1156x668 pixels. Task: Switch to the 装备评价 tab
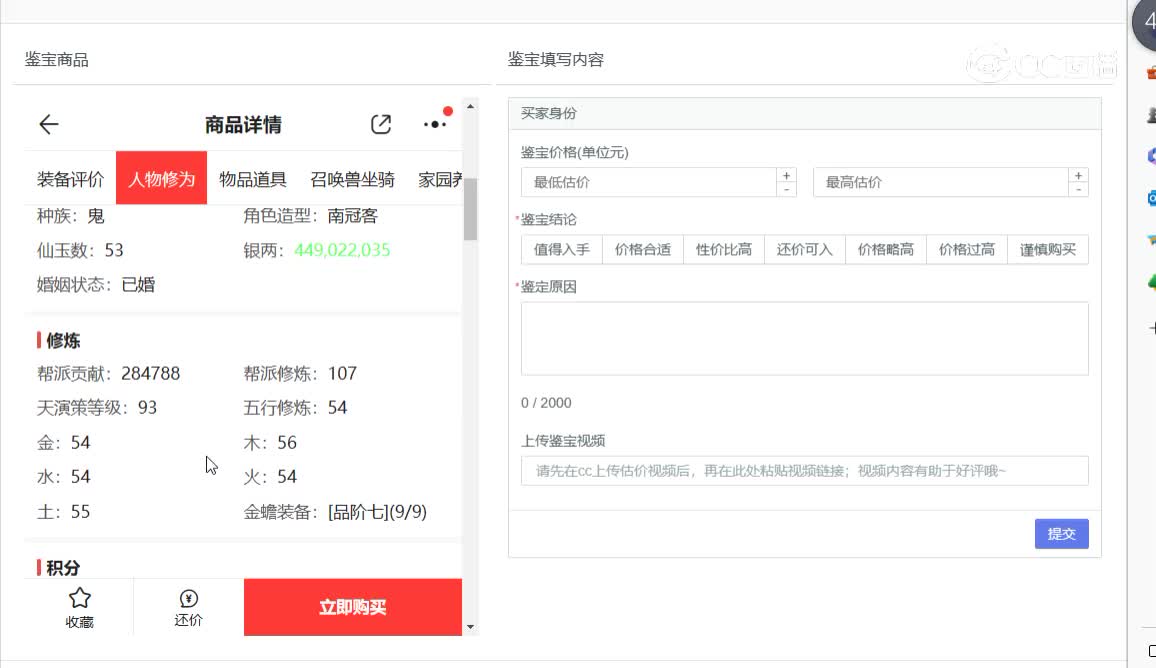(x=70, y=180)
